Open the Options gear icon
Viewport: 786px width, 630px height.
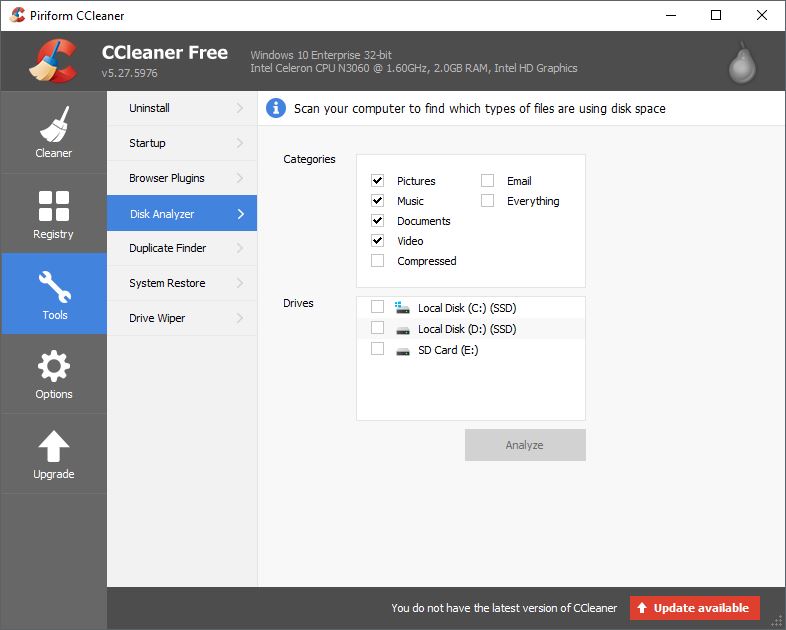(x=54, y=366)
